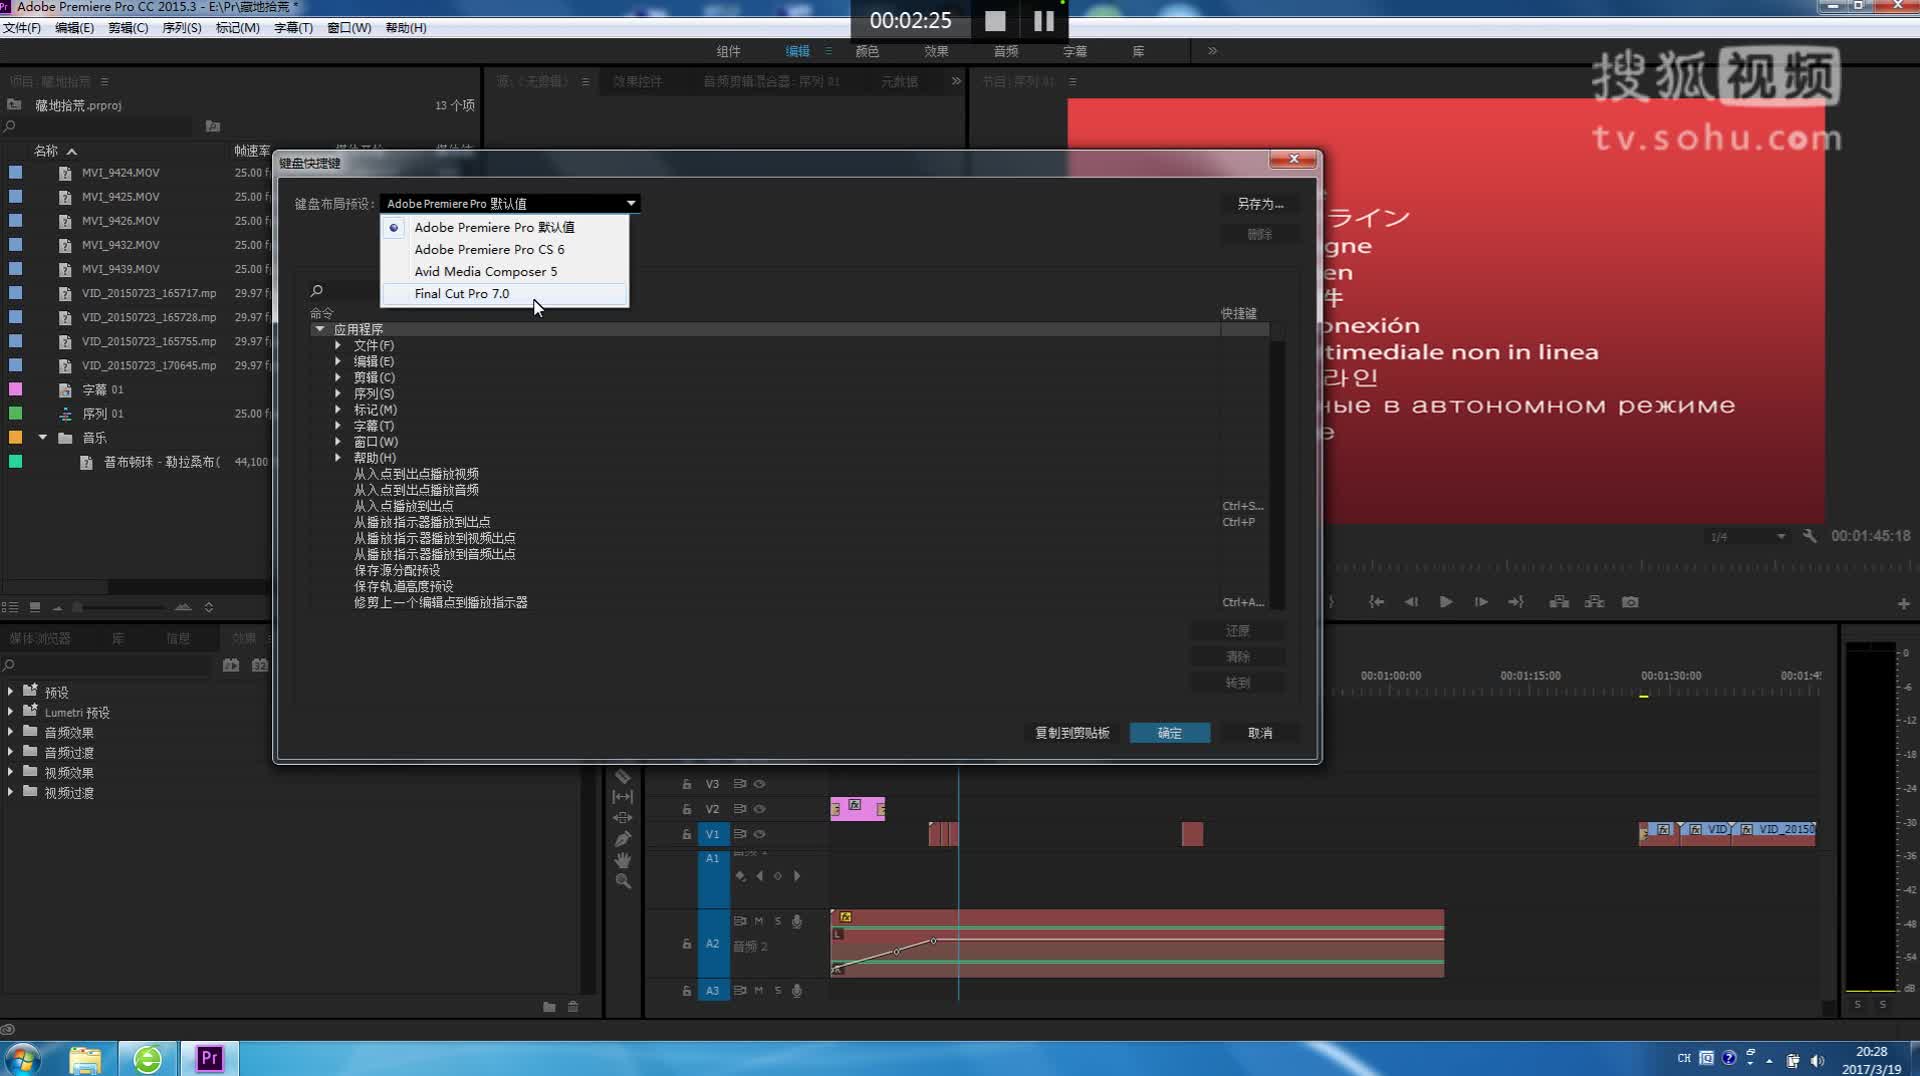
Task: Click Go to Out point button
Action: click(x=1516, y=602)
